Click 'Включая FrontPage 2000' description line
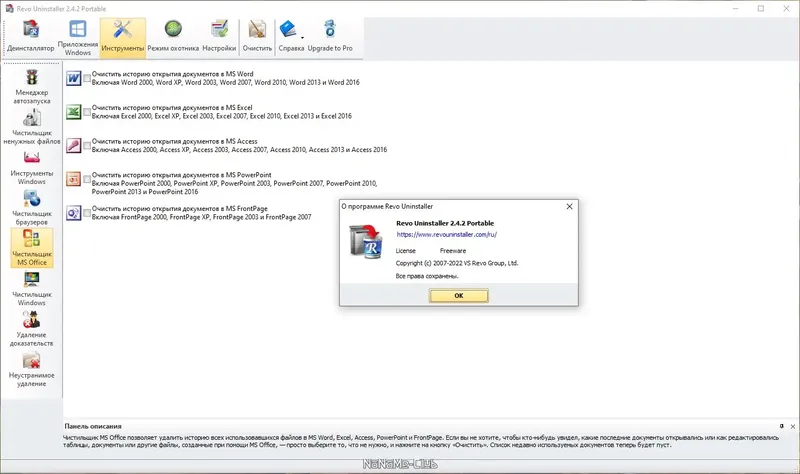The width and height of the screenshot is (800, 474). pos(202,217)
